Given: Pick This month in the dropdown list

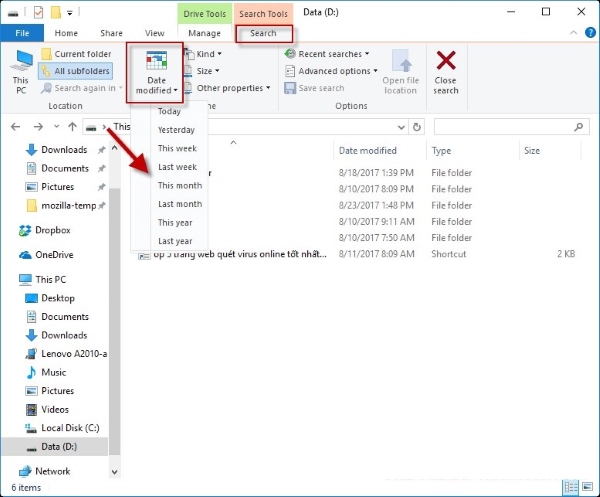Looking at the screenshot, I should point(179,186).
